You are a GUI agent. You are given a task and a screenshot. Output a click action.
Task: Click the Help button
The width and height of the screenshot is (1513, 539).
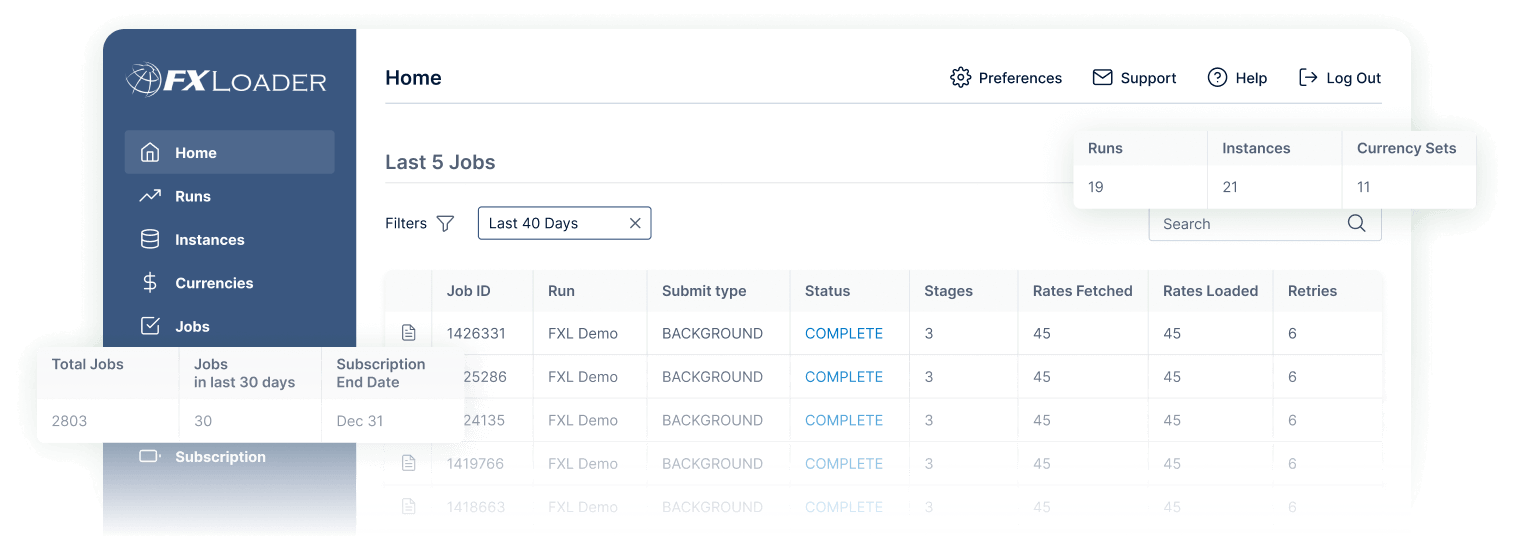tap(1237, 78)
